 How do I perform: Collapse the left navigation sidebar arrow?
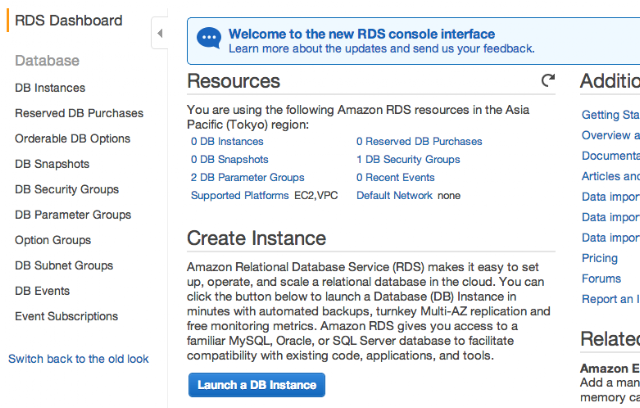[x=160, y=33]
